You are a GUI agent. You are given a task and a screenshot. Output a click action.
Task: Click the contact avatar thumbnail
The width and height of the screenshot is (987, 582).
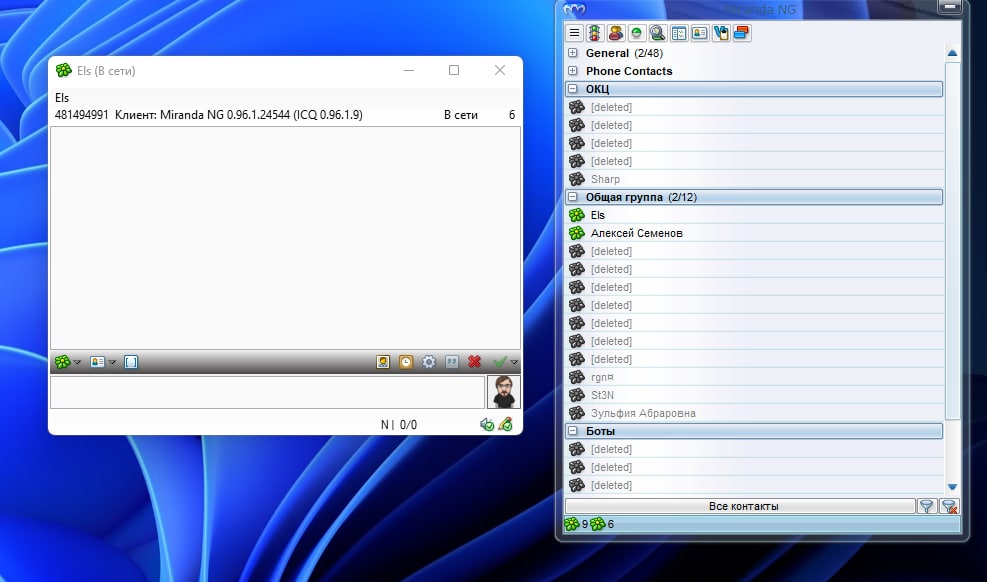click(504, 392)
